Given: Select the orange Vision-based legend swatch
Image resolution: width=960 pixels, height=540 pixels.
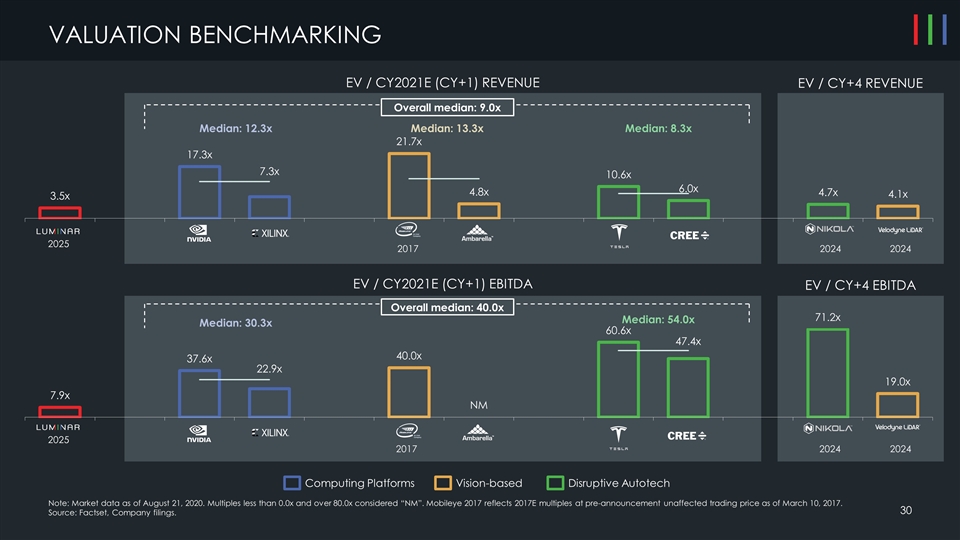Looking at the screenshot, I should (x=438, y=485).
